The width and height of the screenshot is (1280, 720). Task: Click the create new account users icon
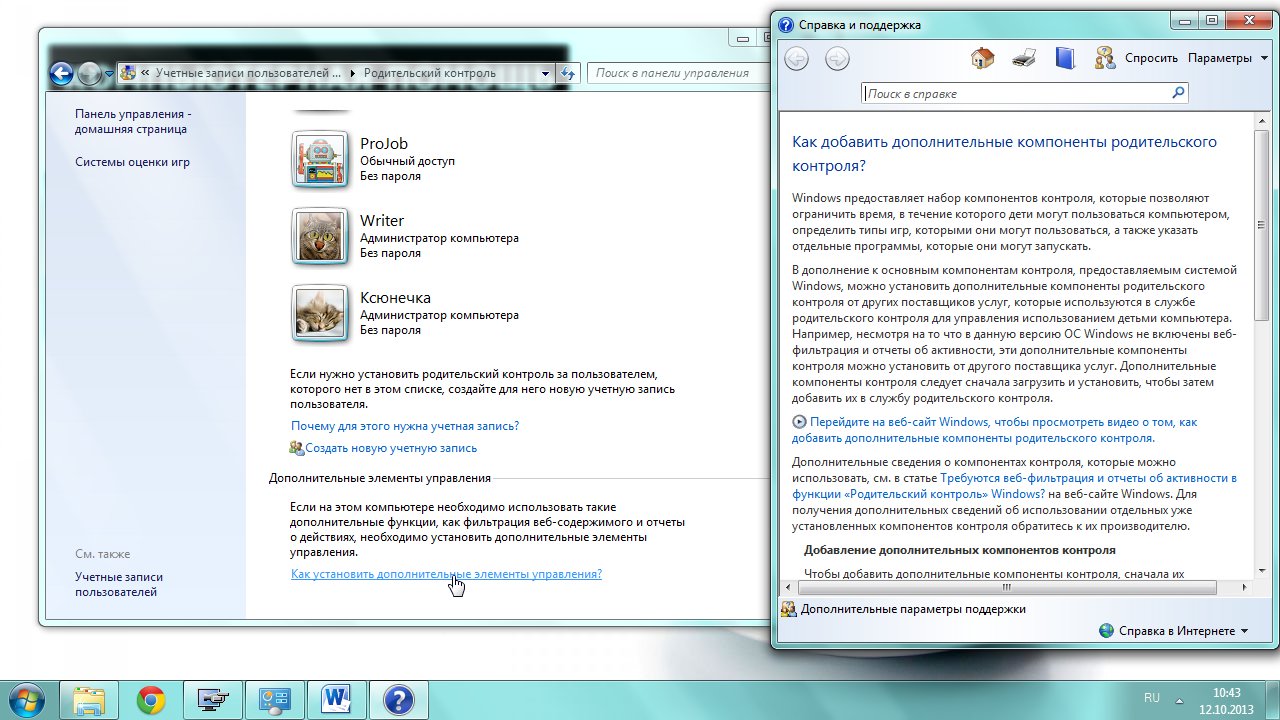(x=297, y=448)
